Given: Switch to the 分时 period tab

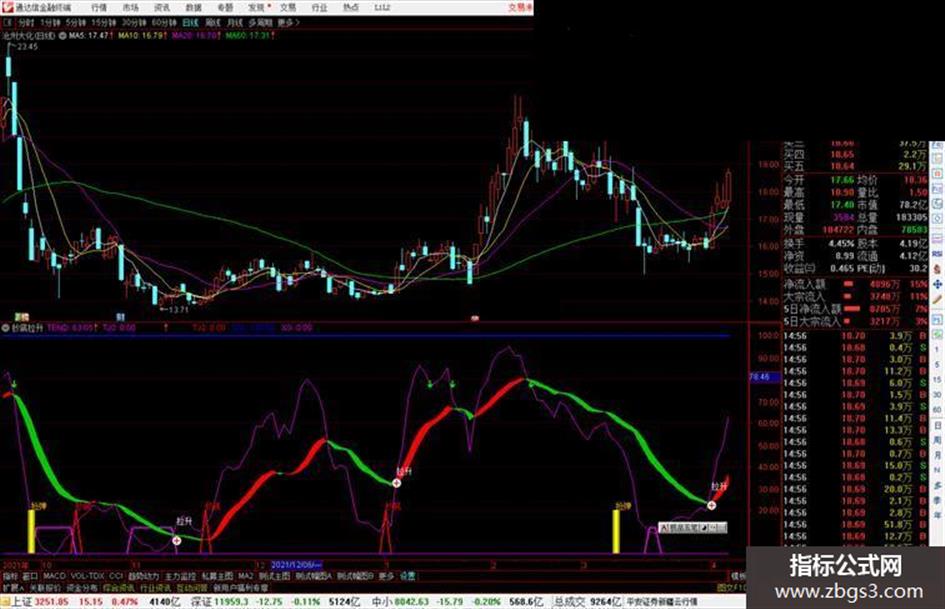Looking at the screenshot, I should (x=25, y=23).
